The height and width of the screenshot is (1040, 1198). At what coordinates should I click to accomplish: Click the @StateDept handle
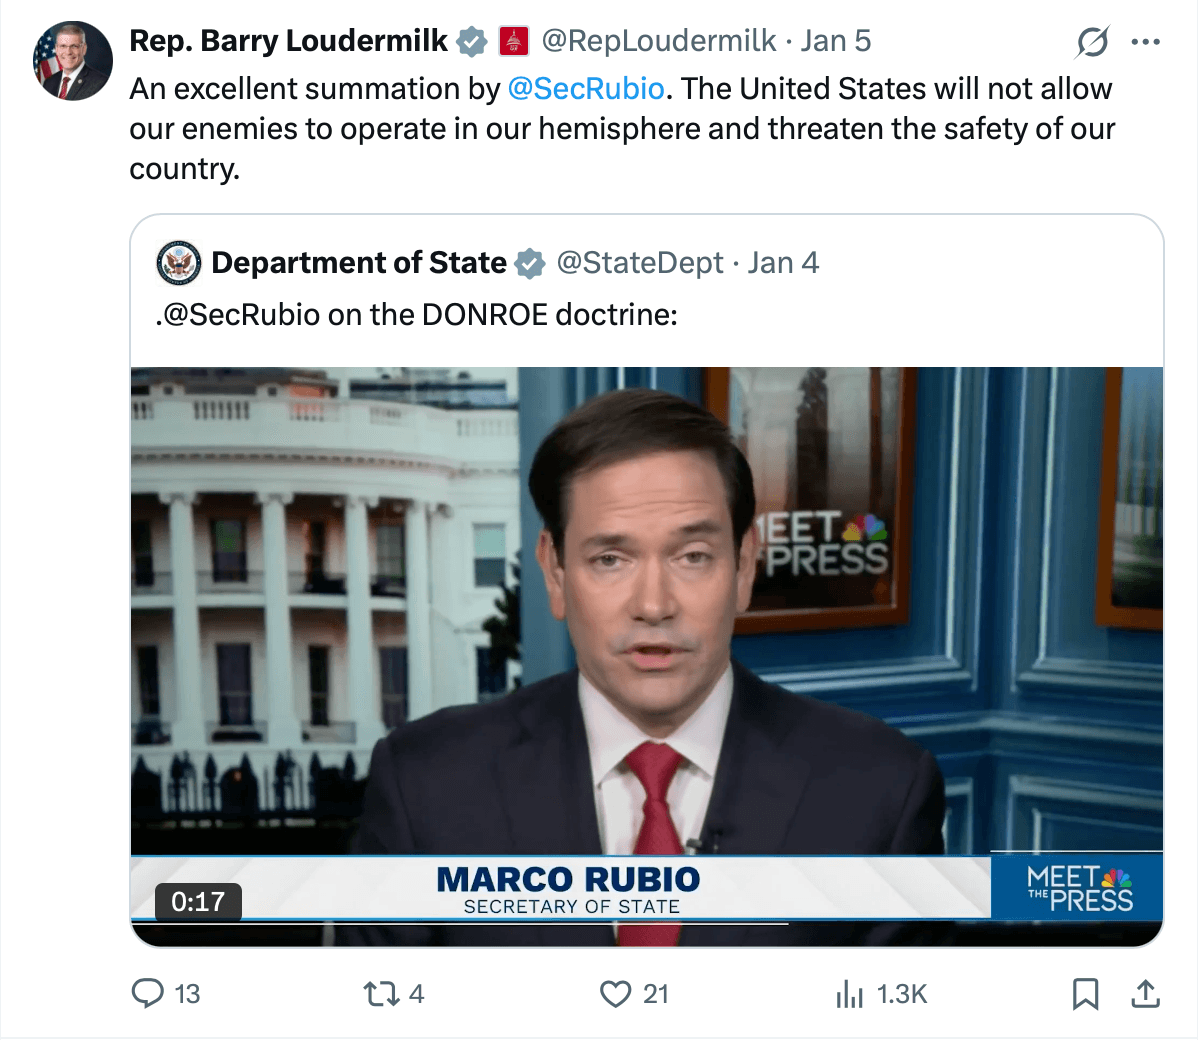pos(639,263)
